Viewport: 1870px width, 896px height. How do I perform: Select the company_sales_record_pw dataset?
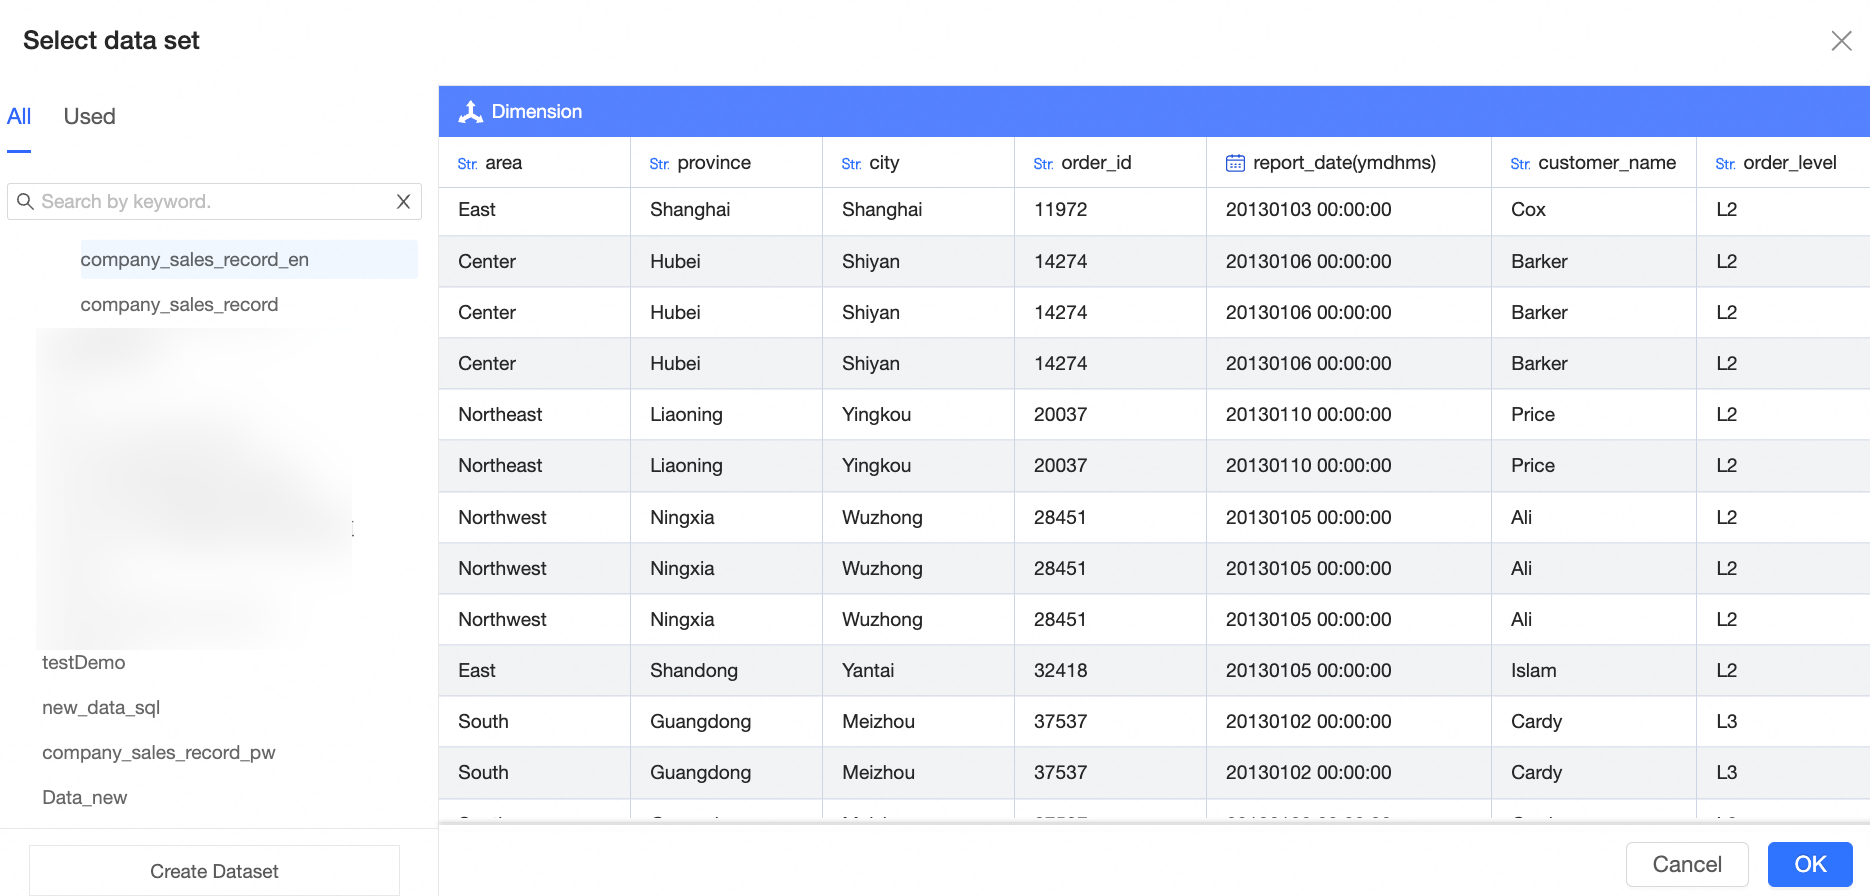[x=158, y=753]
